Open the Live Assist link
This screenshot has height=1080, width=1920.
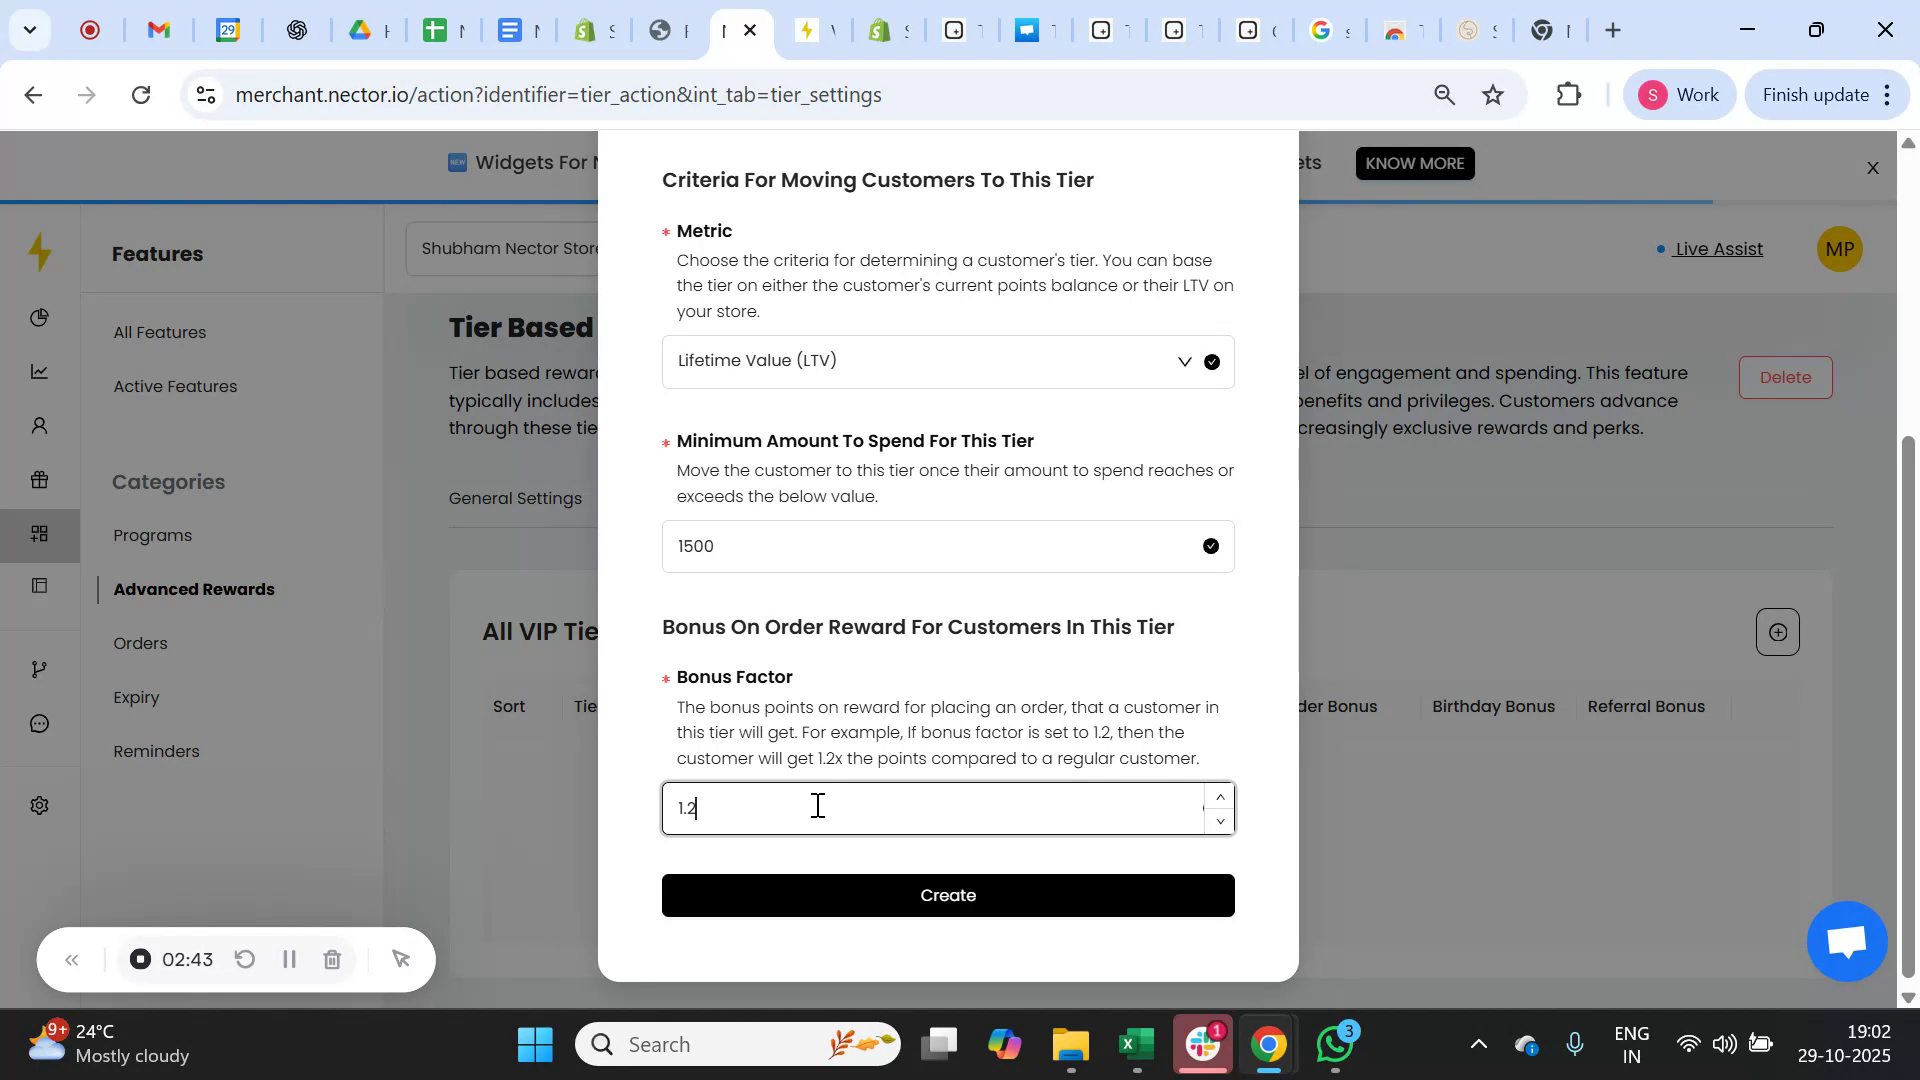[x=1718, y=249]
